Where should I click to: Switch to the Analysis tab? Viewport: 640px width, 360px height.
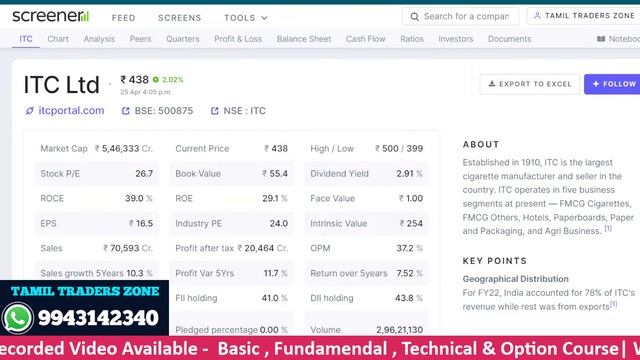click(x=99, y=39)
